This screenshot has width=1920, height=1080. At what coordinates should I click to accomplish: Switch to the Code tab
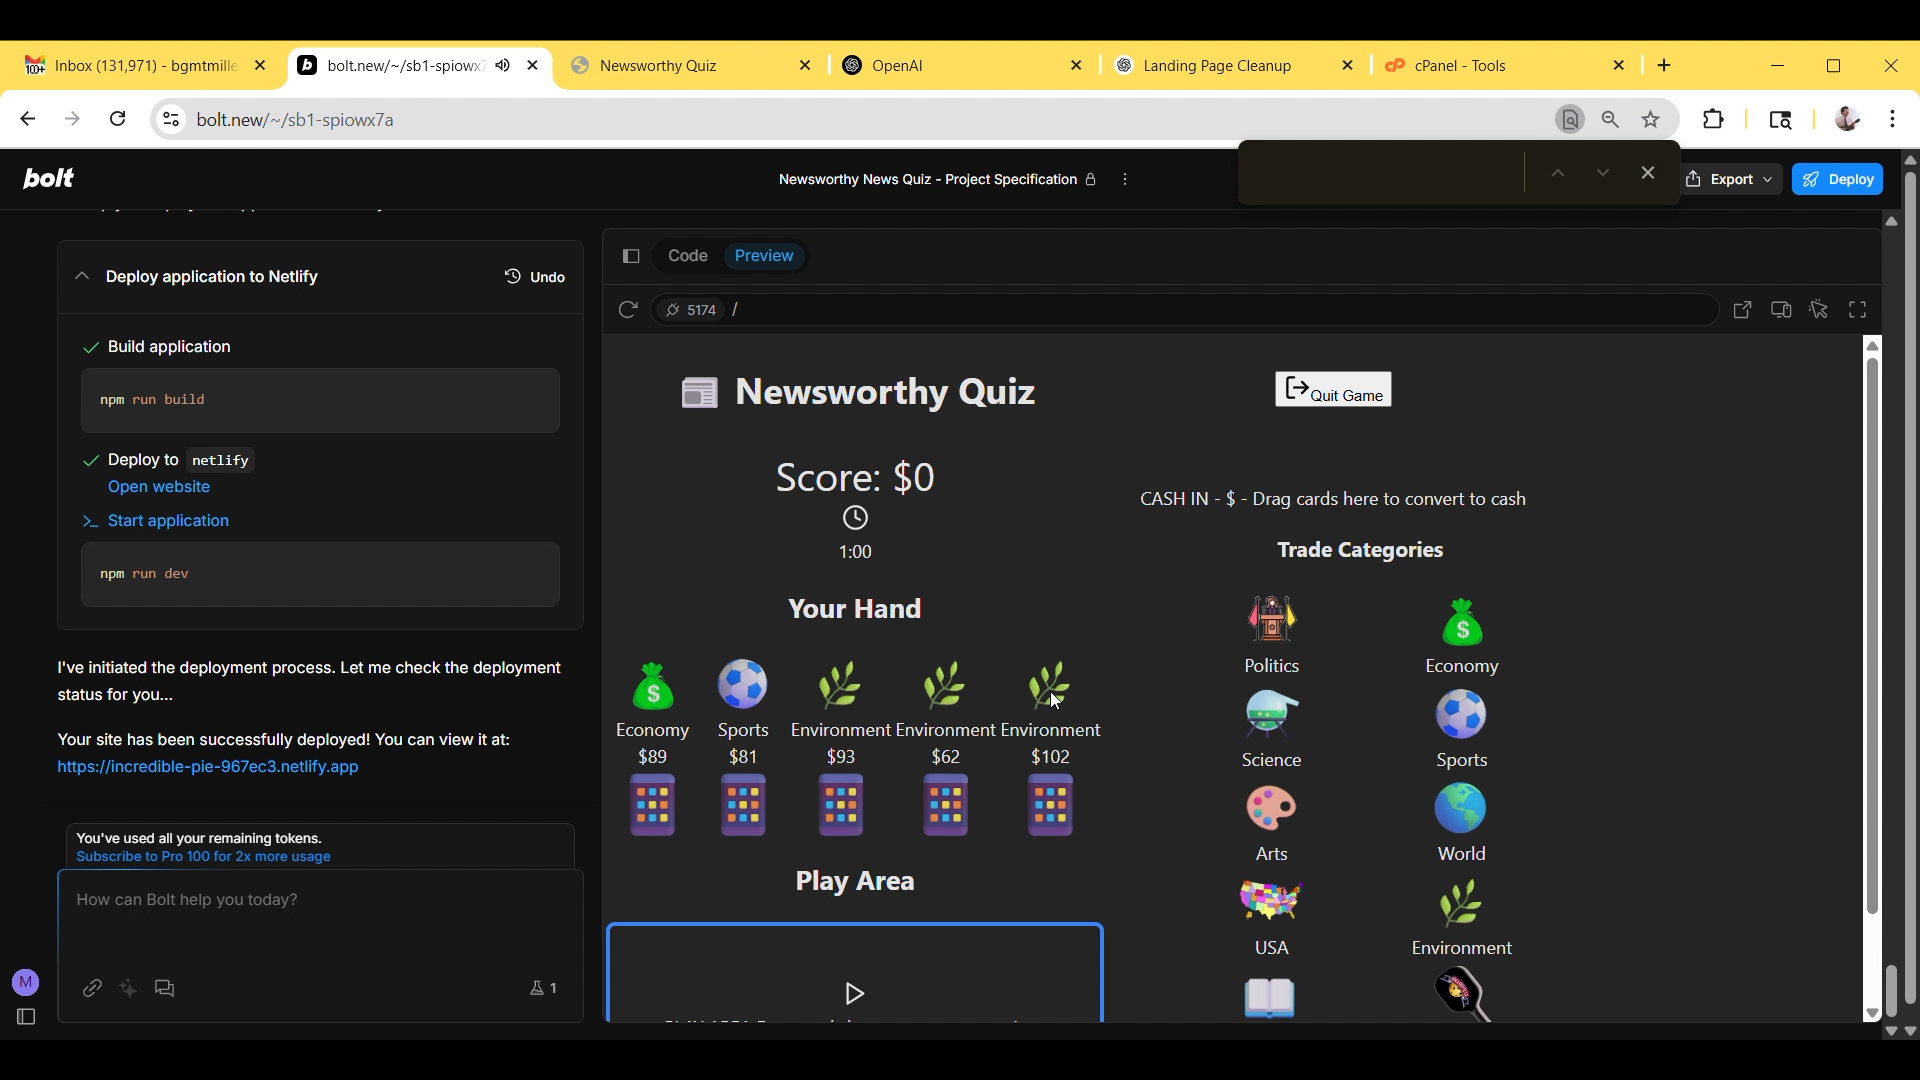pyautogui.click(x=687, y=256)
